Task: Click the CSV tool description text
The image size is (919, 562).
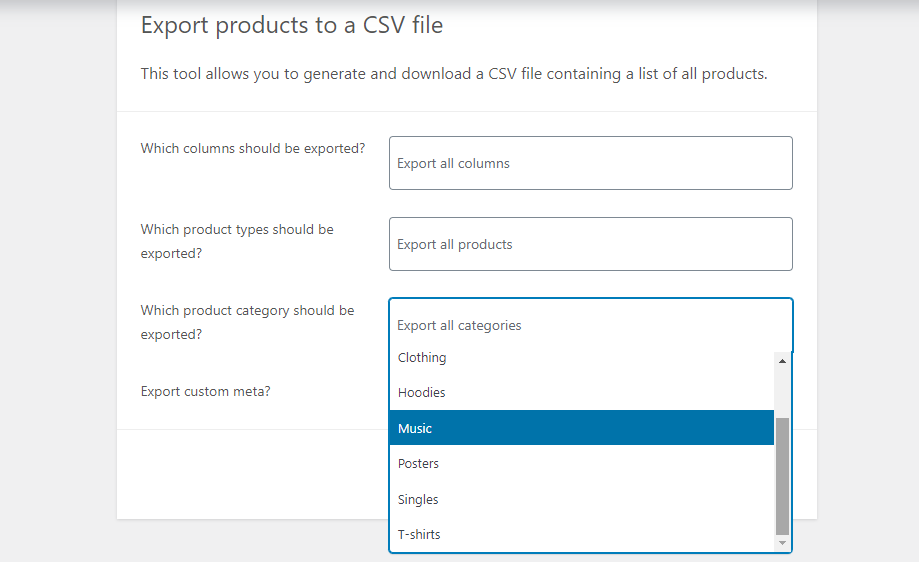Action: tap(454, 74)
